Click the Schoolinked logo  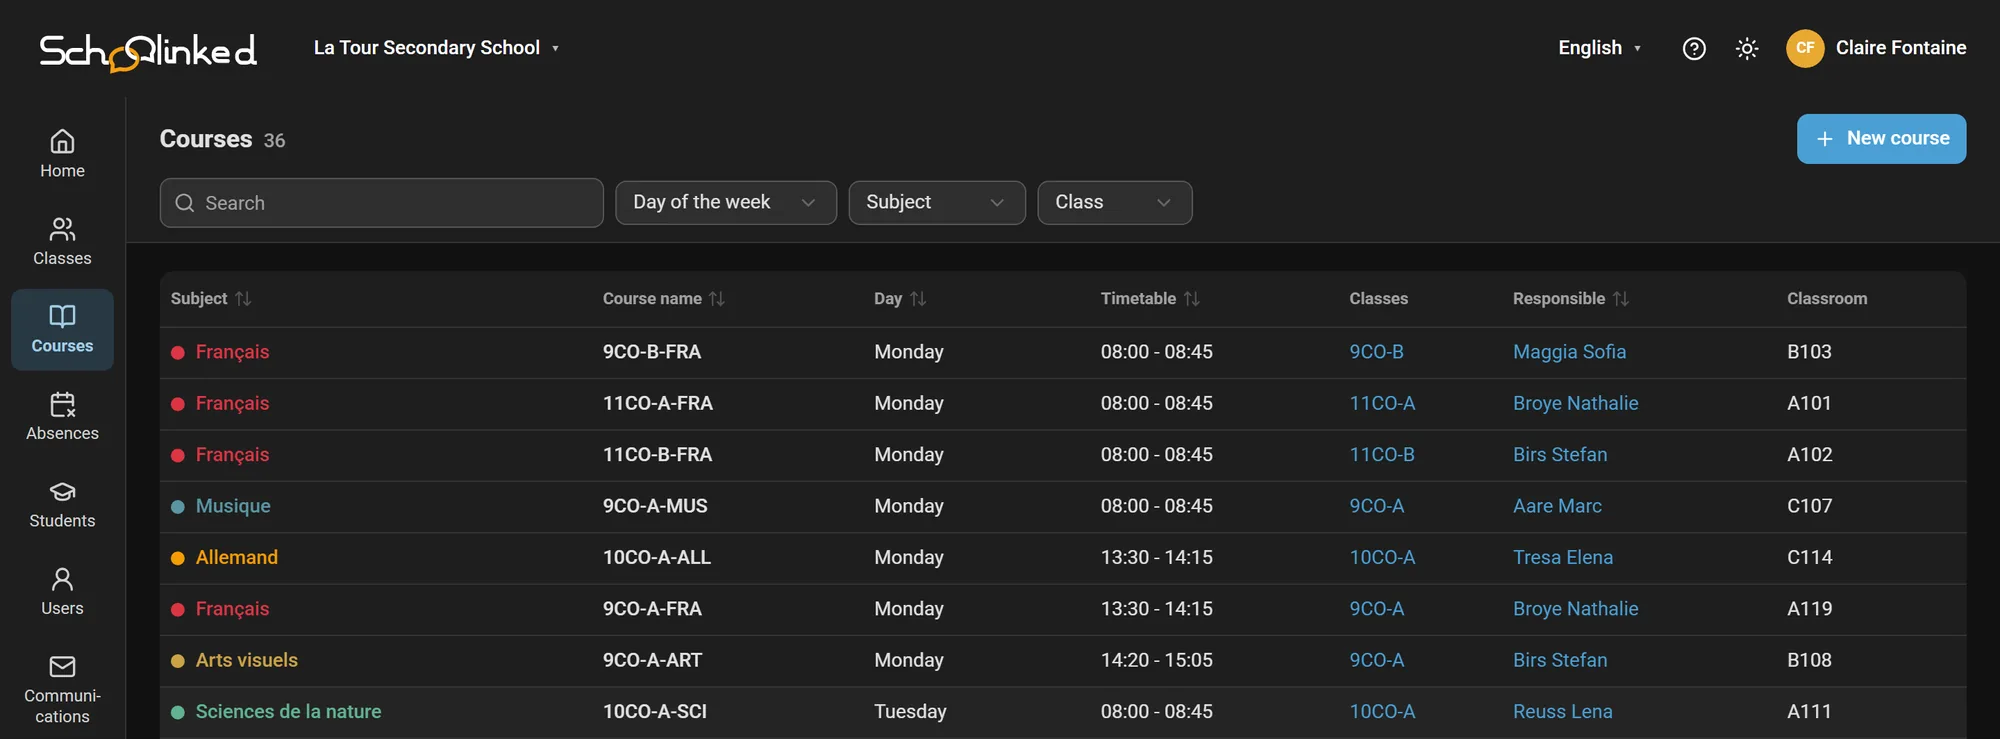click(x=148, y=51)
